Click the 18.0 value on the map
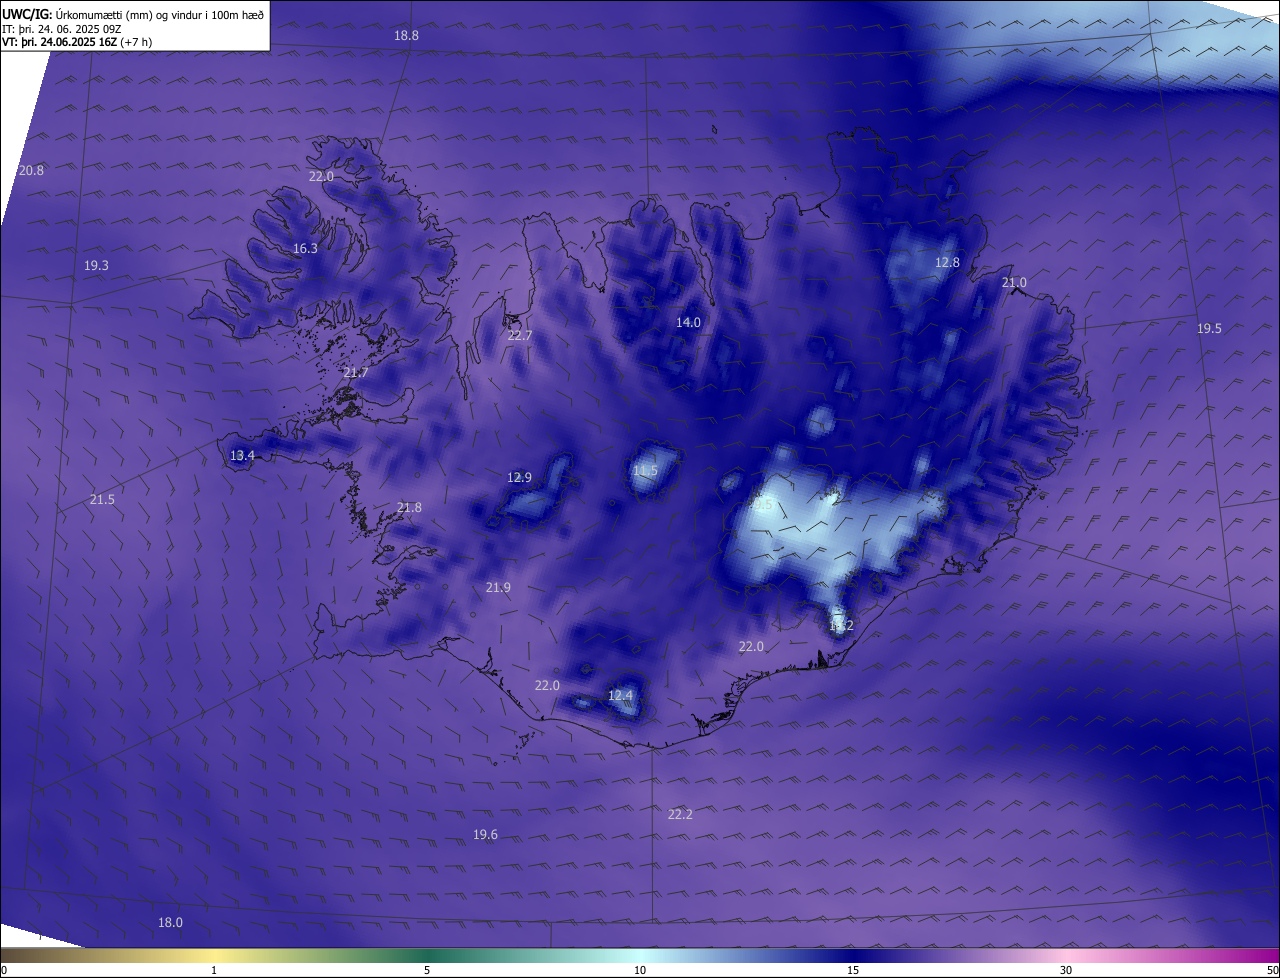 [170, 923]
